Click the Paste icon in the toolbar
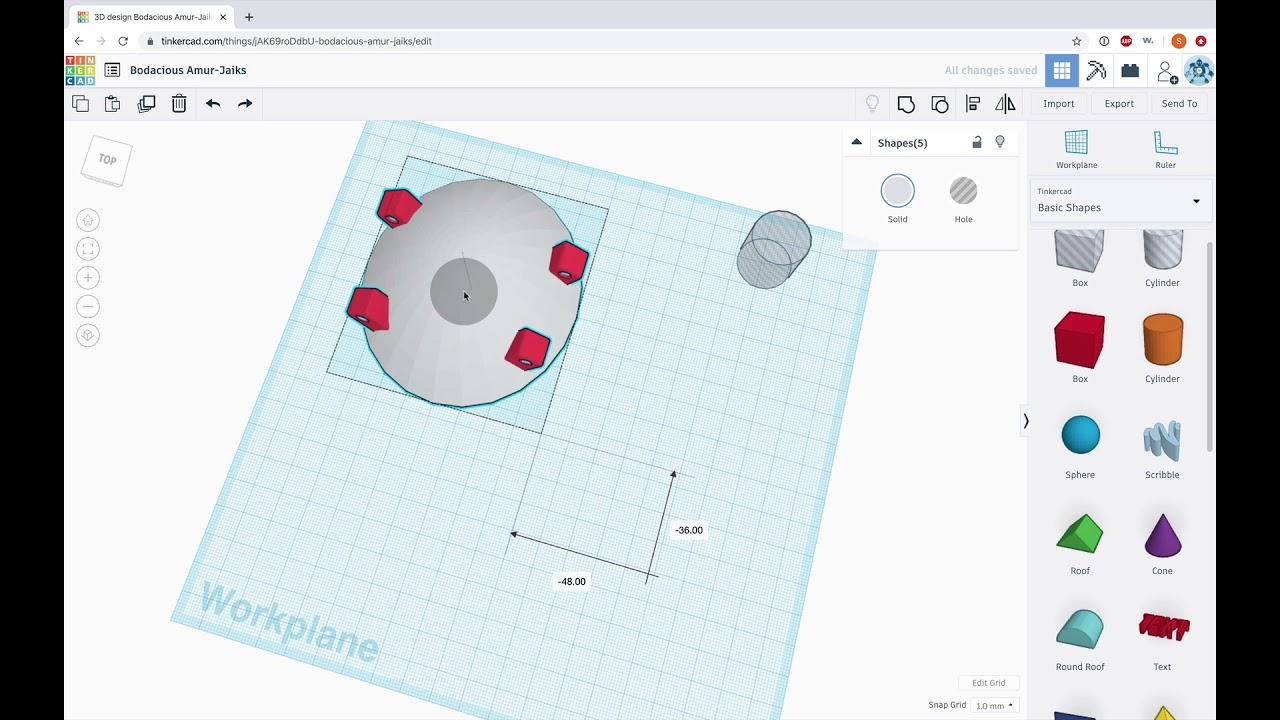1280x720 pixels. 113,103
